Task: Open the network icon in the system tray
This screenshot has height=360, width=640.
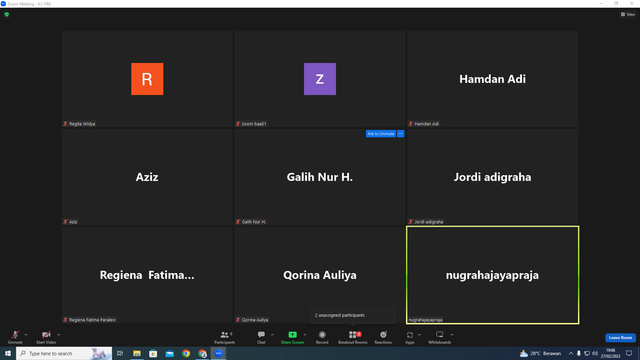Action: click(x=587, y=353)
